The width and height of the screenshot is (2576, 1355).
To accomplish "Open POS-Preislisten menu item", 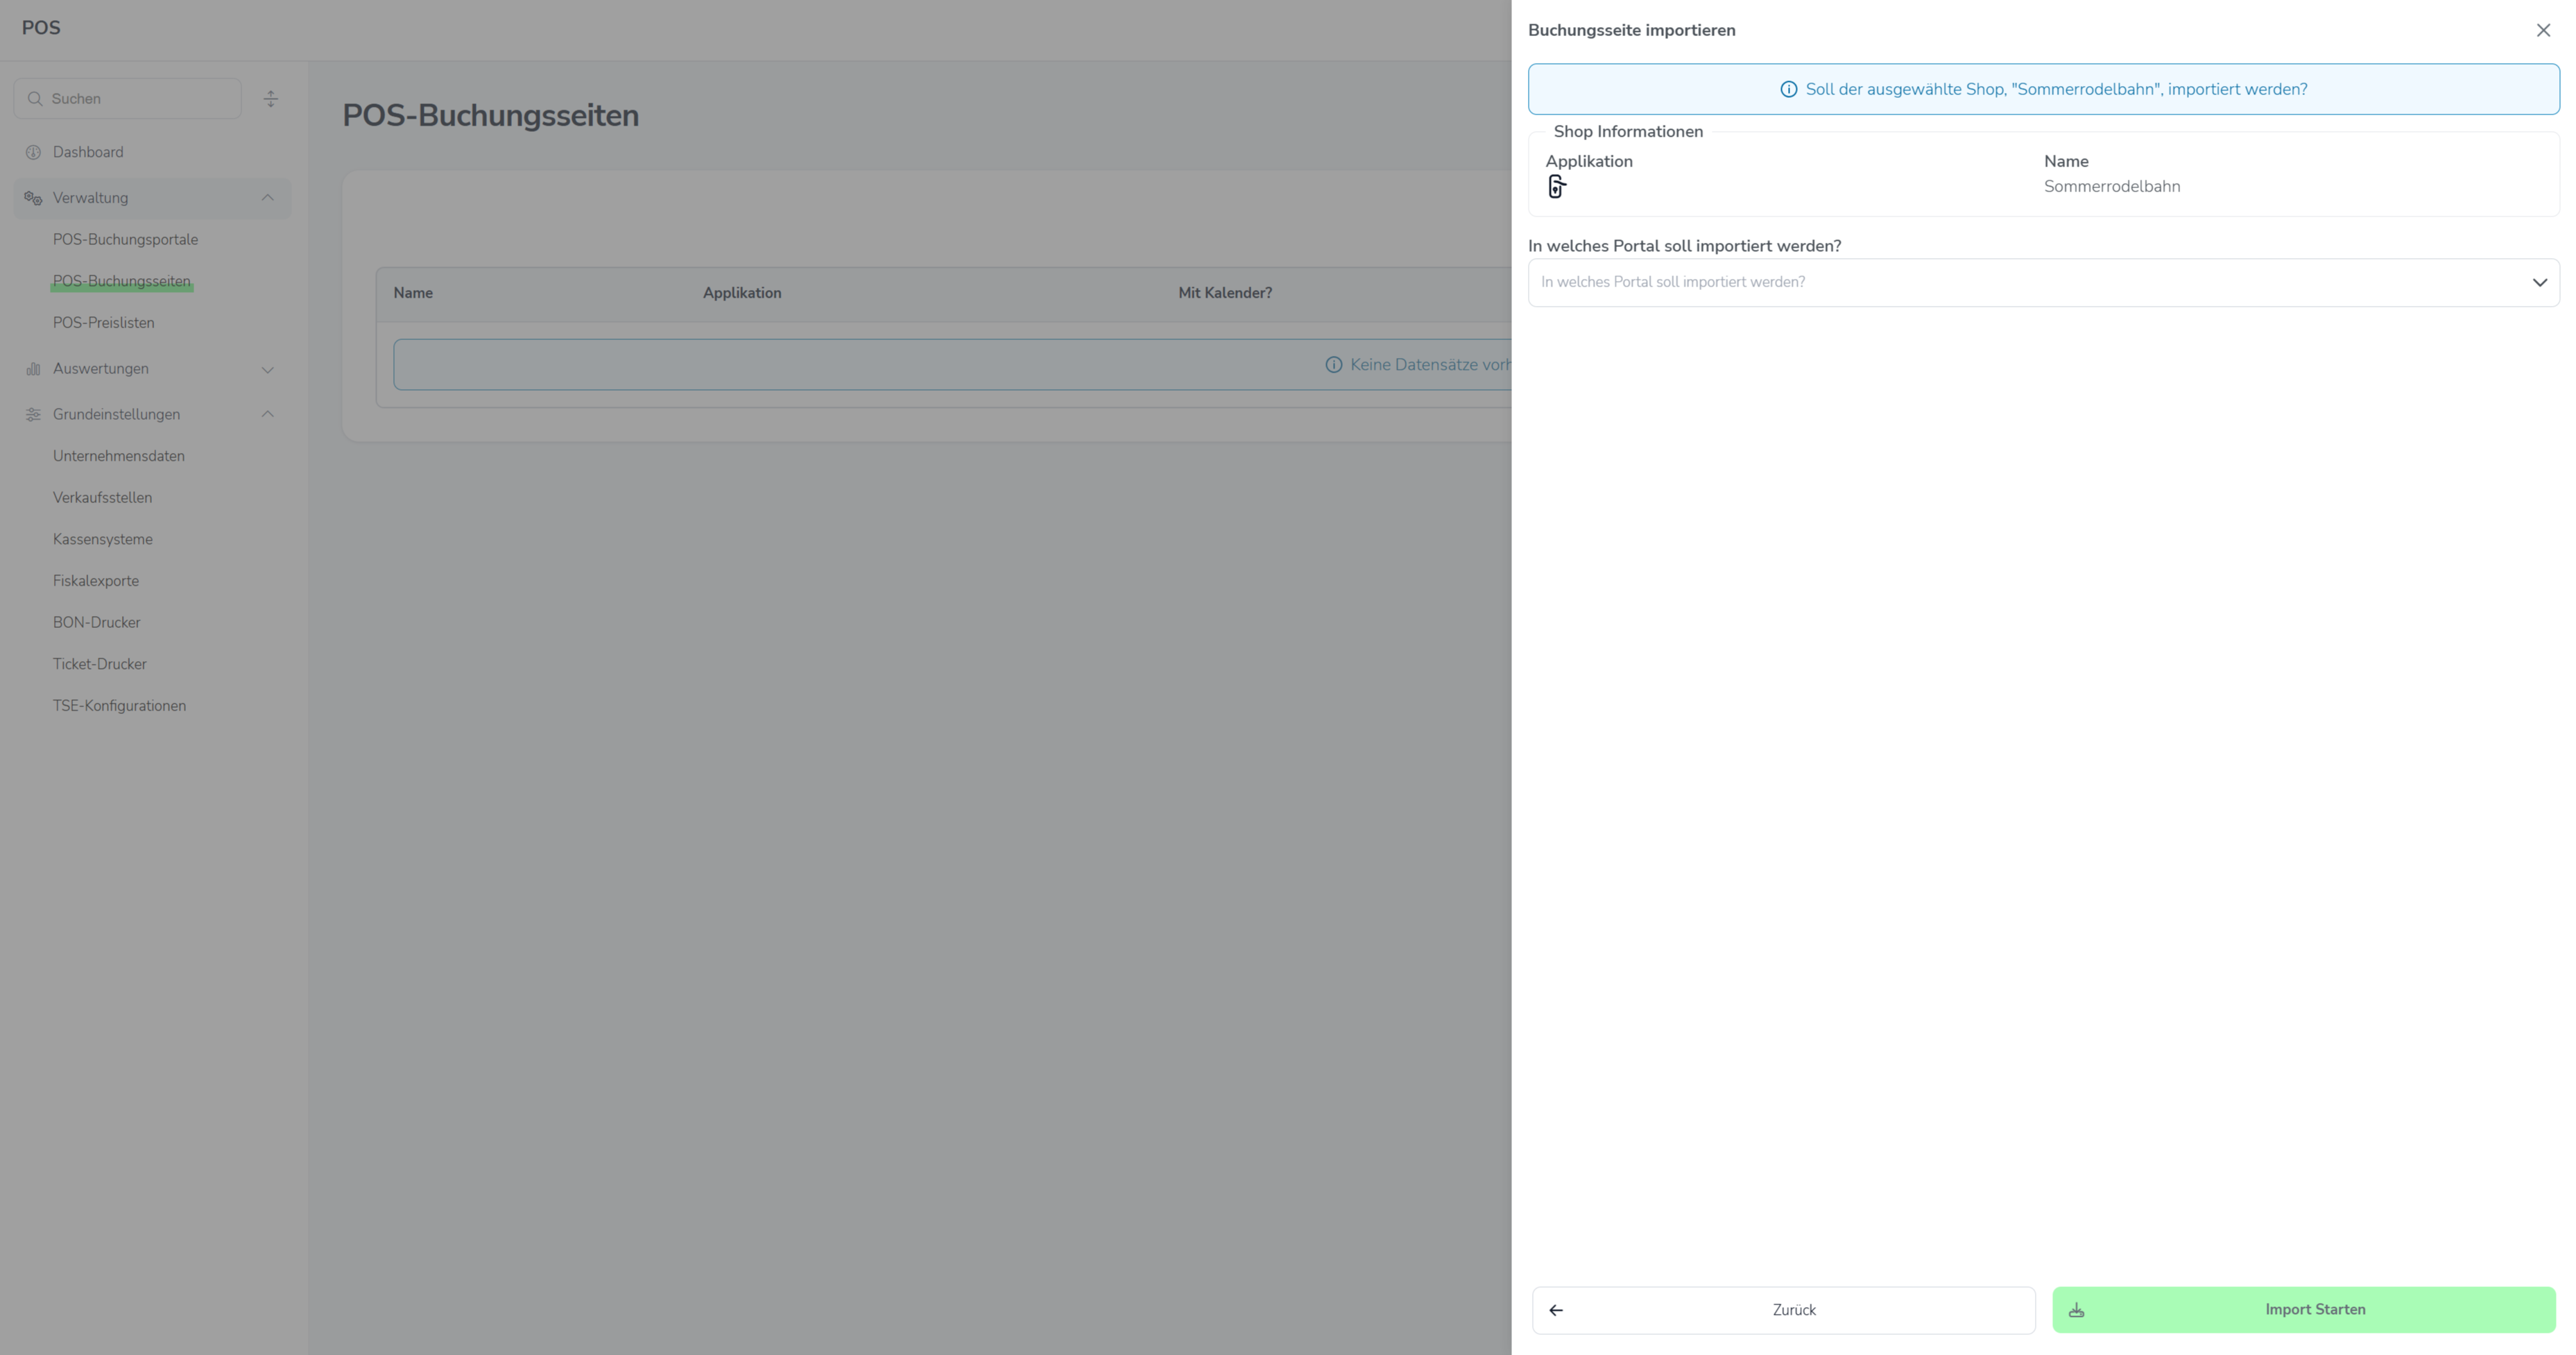I will coord(103,323).
